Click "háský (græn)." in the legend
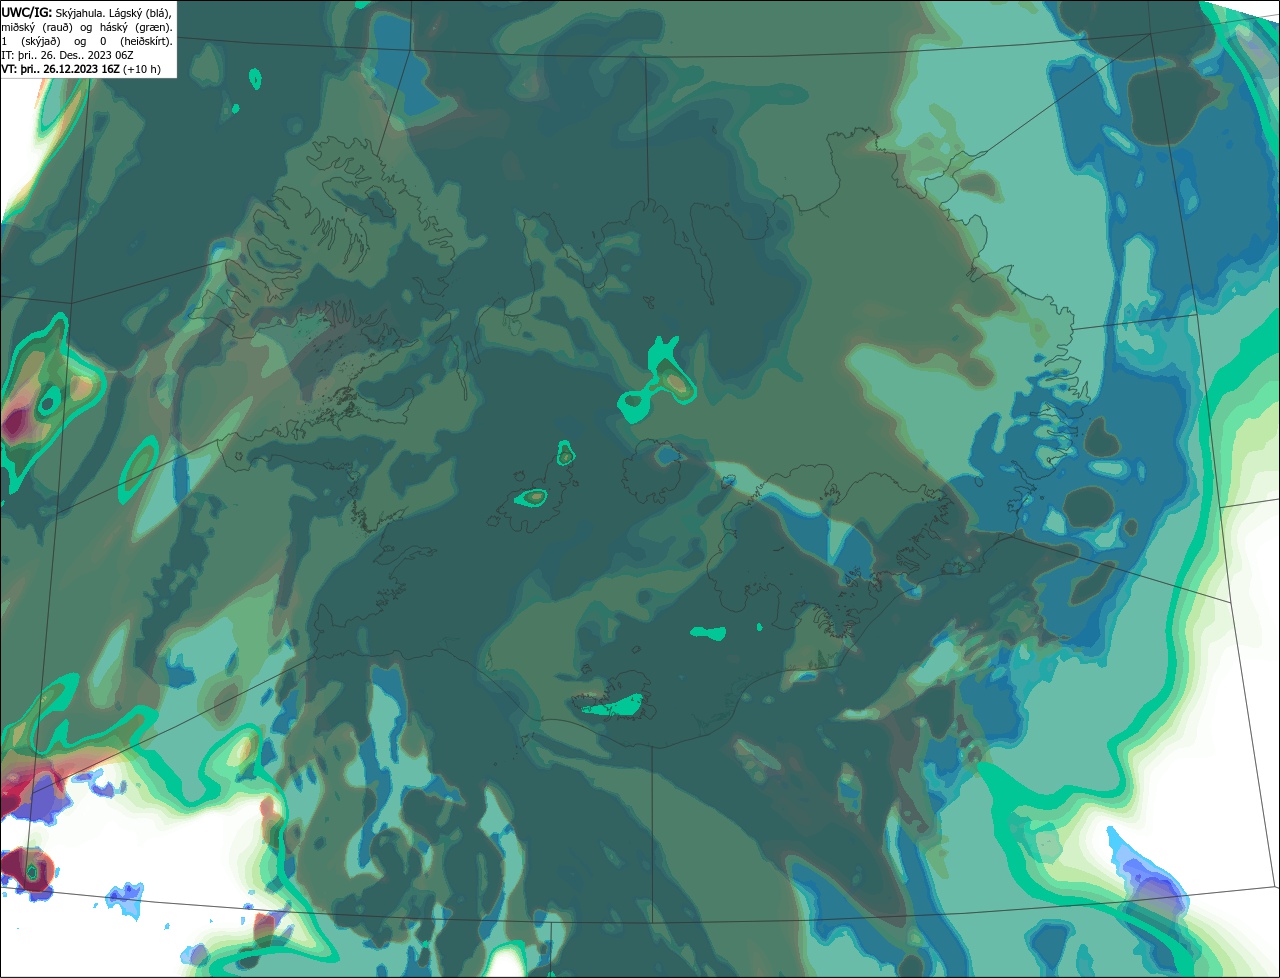 [x=136, y=28]
